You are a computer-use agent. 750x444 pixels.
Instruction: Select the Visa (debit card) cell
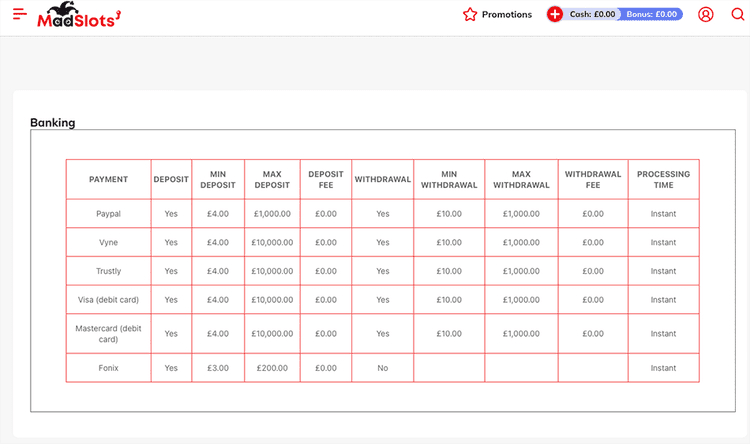pyautogui.click(x=109, y=300)
